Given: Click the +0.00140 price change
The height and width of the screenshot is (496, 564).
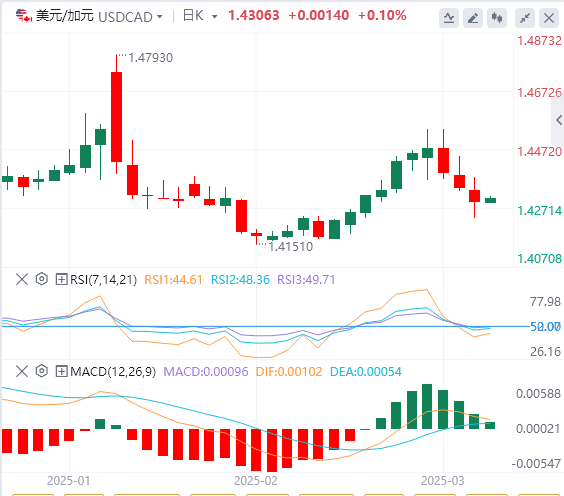Looking at the screenshot, I should click(x=319, y=15).
